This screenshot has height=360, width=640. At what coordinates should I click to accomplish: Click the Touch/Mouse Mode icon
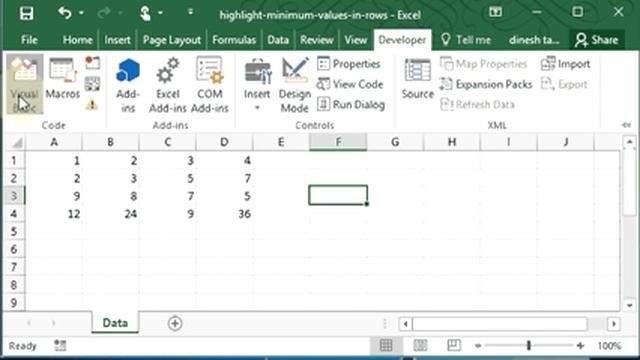click(145, 13)
